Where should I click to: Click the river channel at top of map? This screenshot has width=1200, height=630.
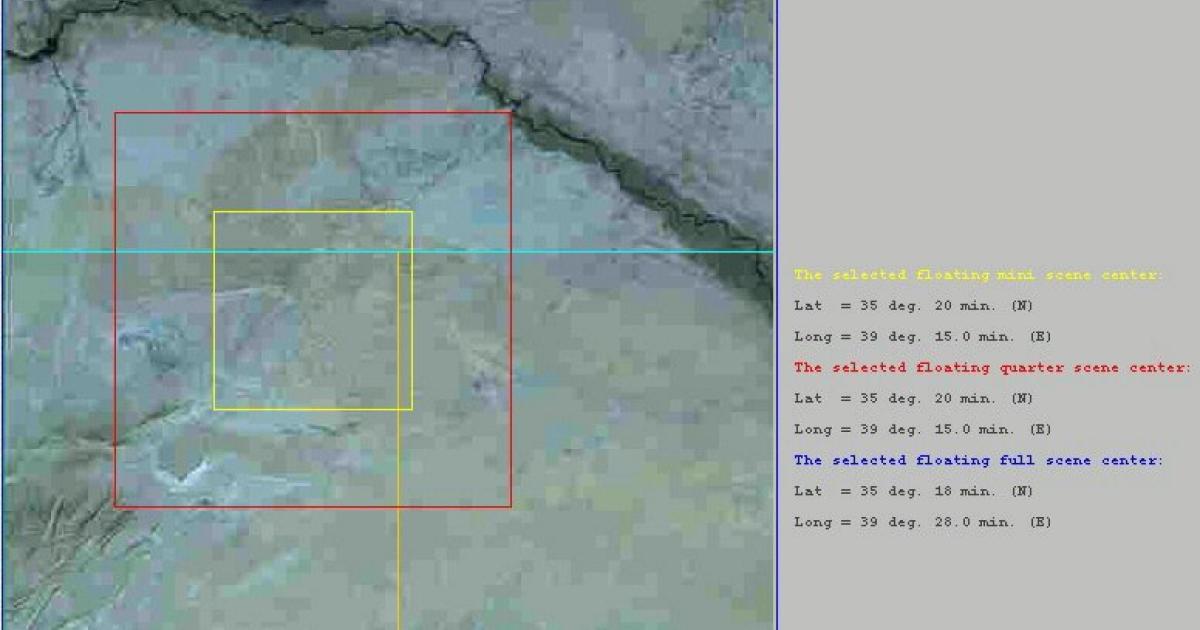[x=300, y=20]
